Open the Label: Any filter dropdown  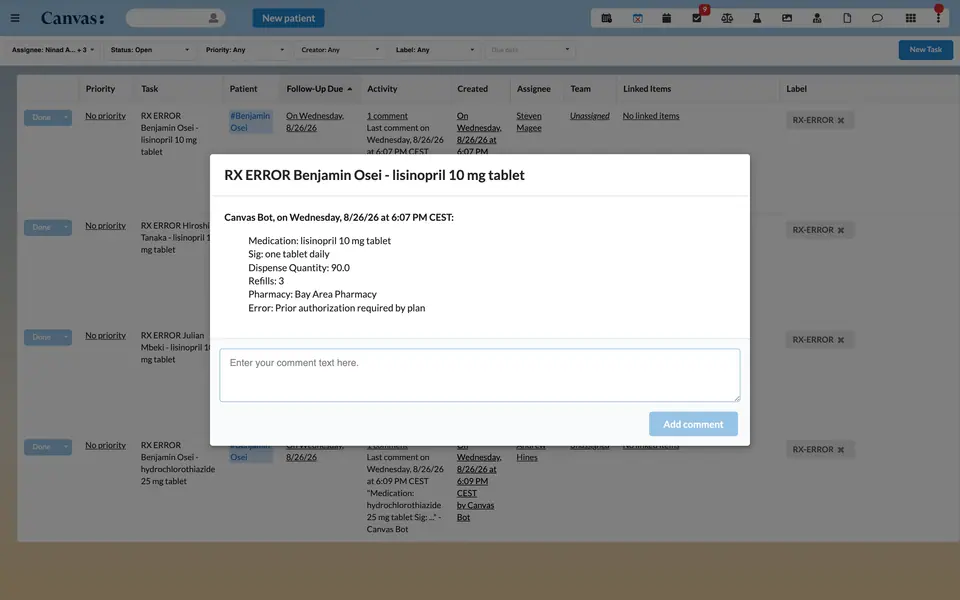[x=435, y=50]
